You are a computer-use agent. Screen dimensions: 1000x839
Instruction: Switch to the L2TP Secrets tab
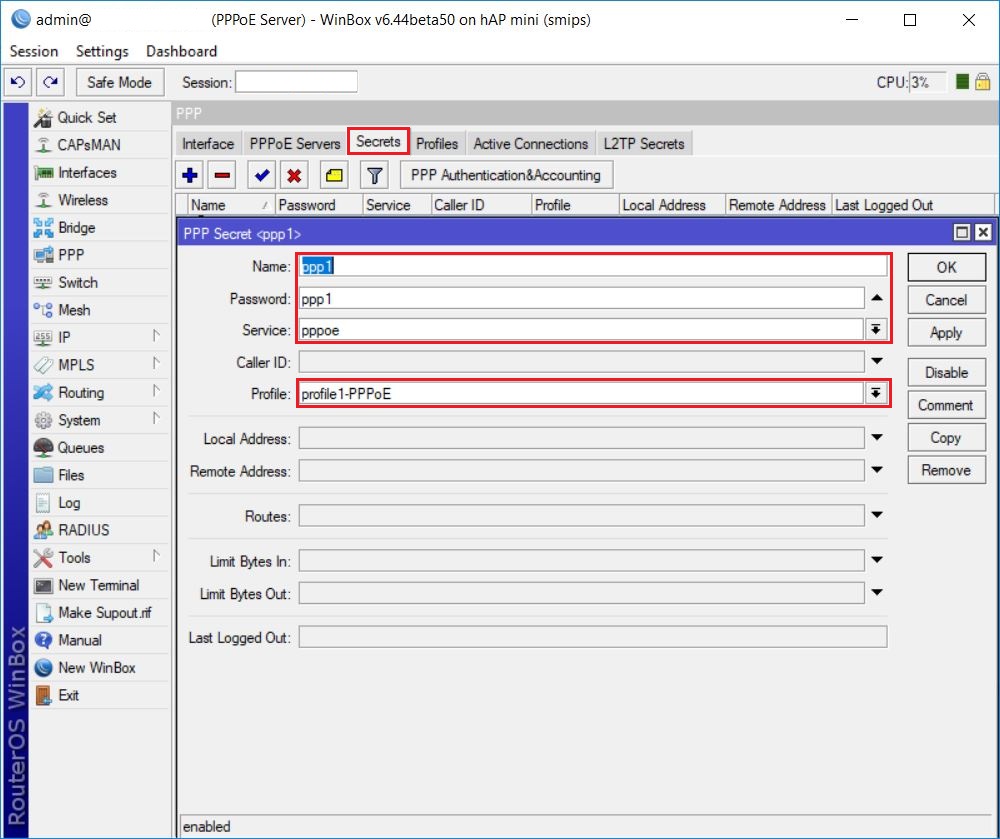[x=644, y=144]
